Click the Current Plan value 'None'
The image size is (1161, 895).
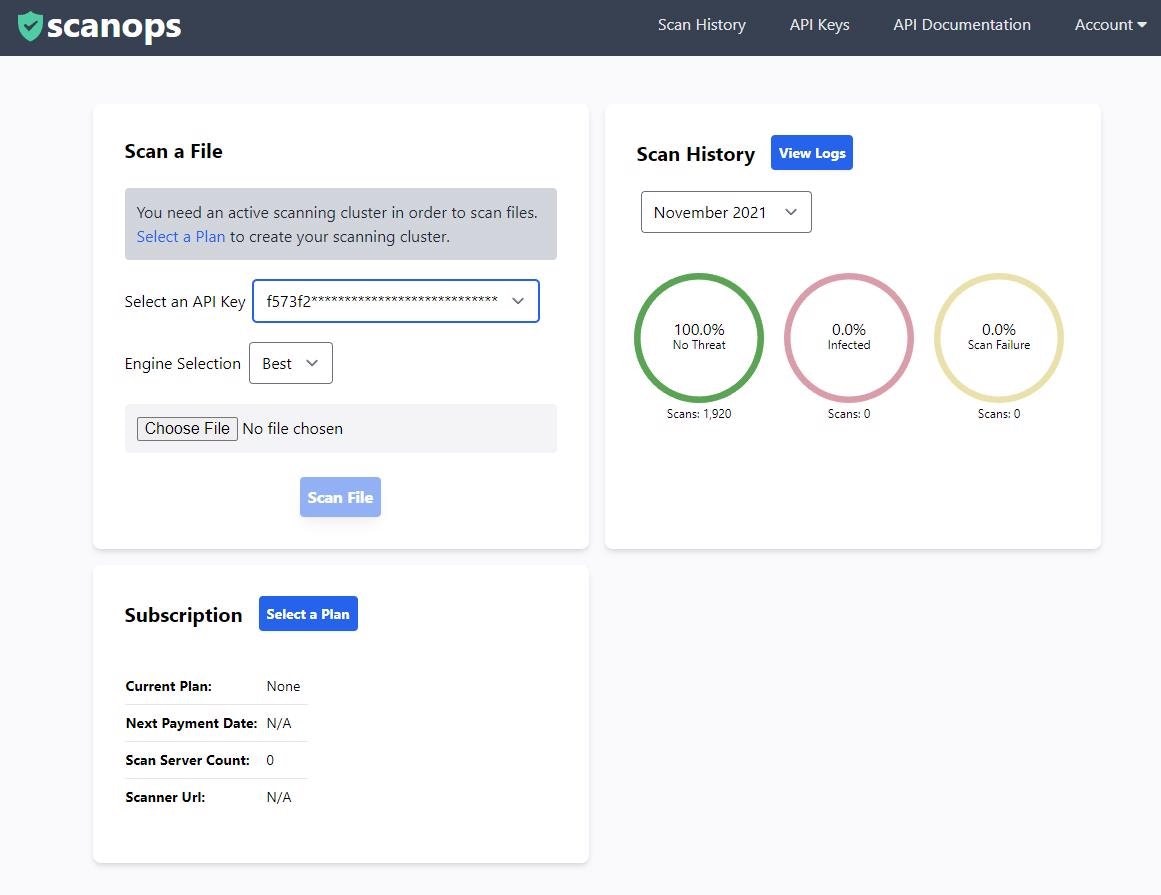pos(283,686)
